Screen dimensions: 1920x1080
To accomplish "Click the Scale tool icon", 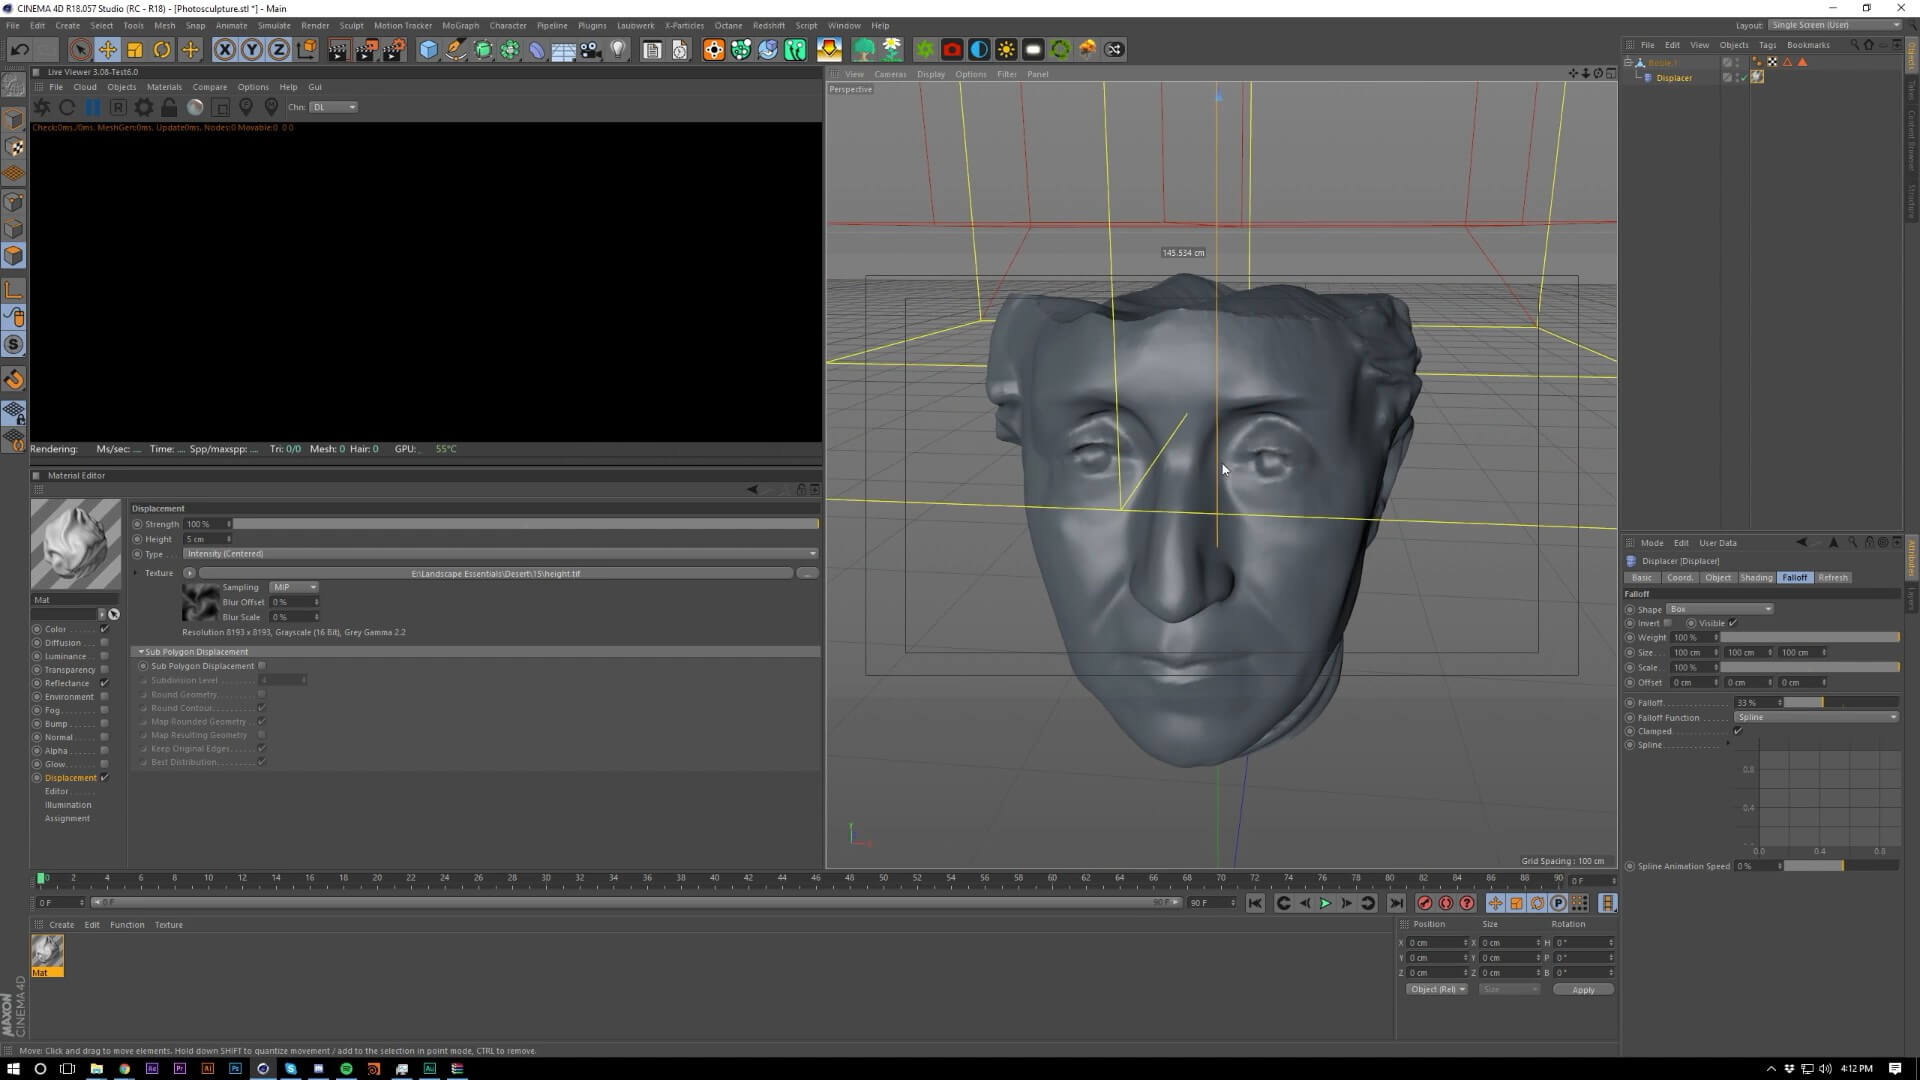I will pyautogui.click(x=134, y=49).
